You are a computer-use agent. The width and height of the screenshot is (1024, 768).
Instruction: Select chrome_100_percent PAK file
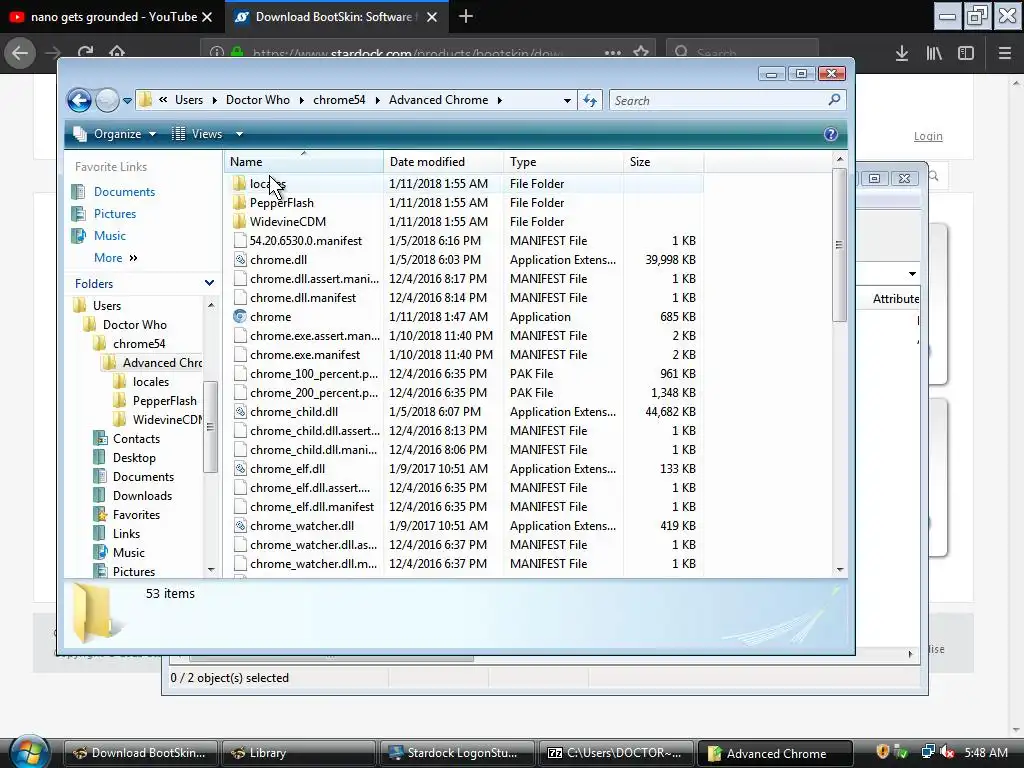[314, 374]
